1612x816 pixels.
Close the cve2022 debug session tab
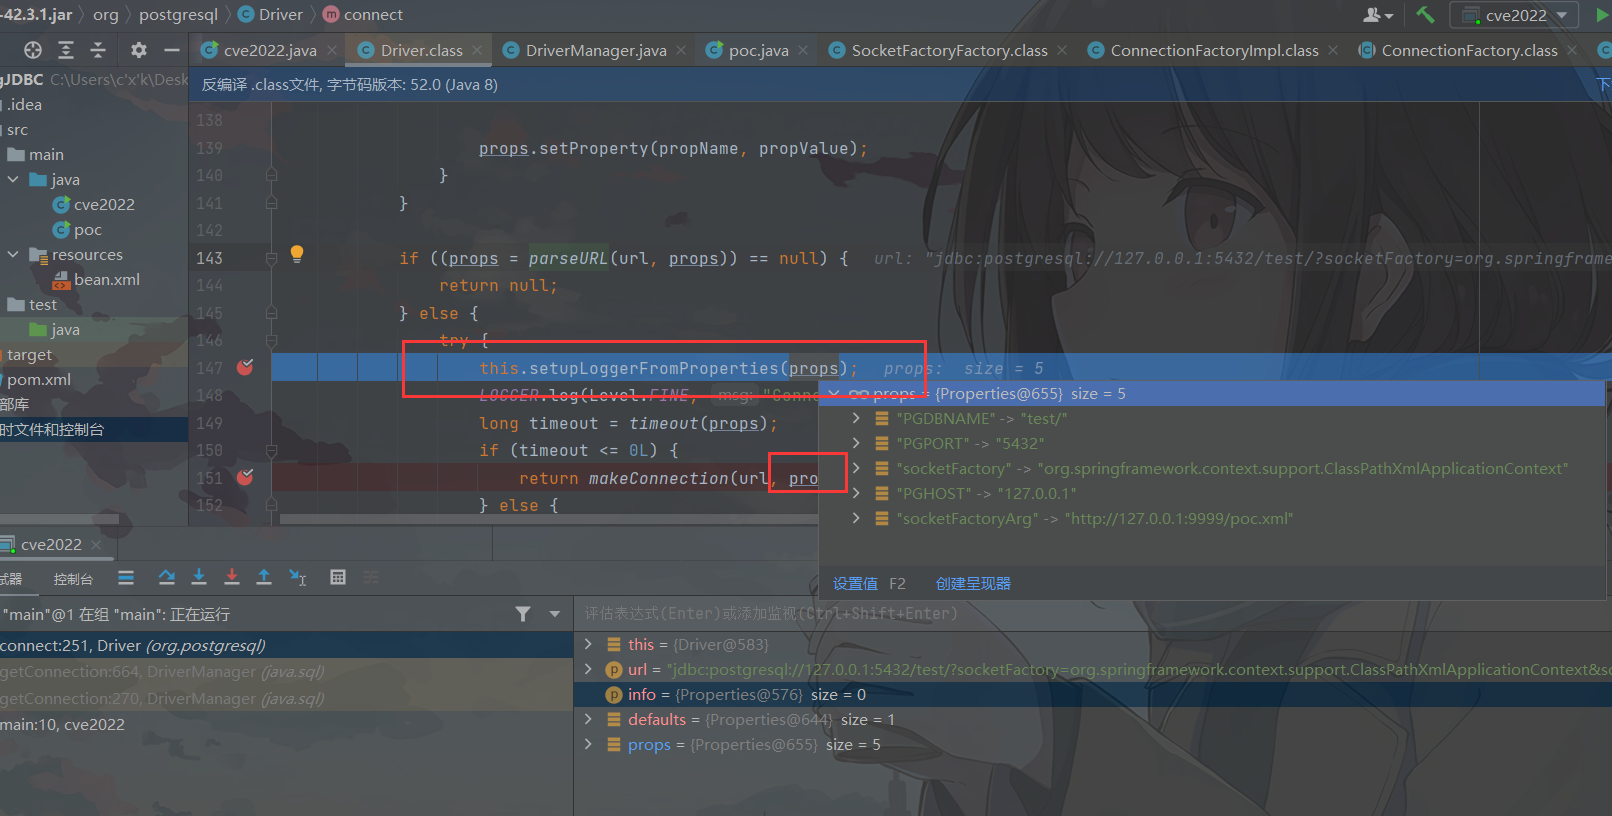click(96, 545)
